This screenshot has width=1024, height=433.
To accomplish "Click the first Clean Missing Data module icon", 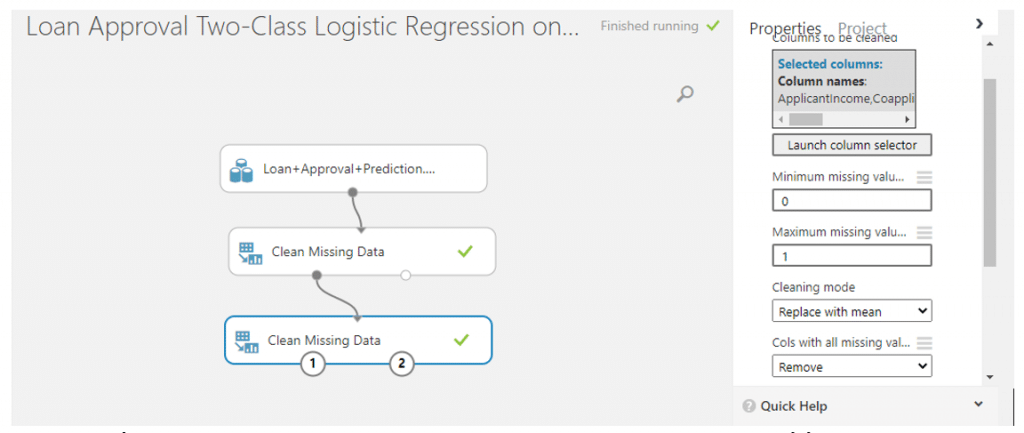I will 249,253.
